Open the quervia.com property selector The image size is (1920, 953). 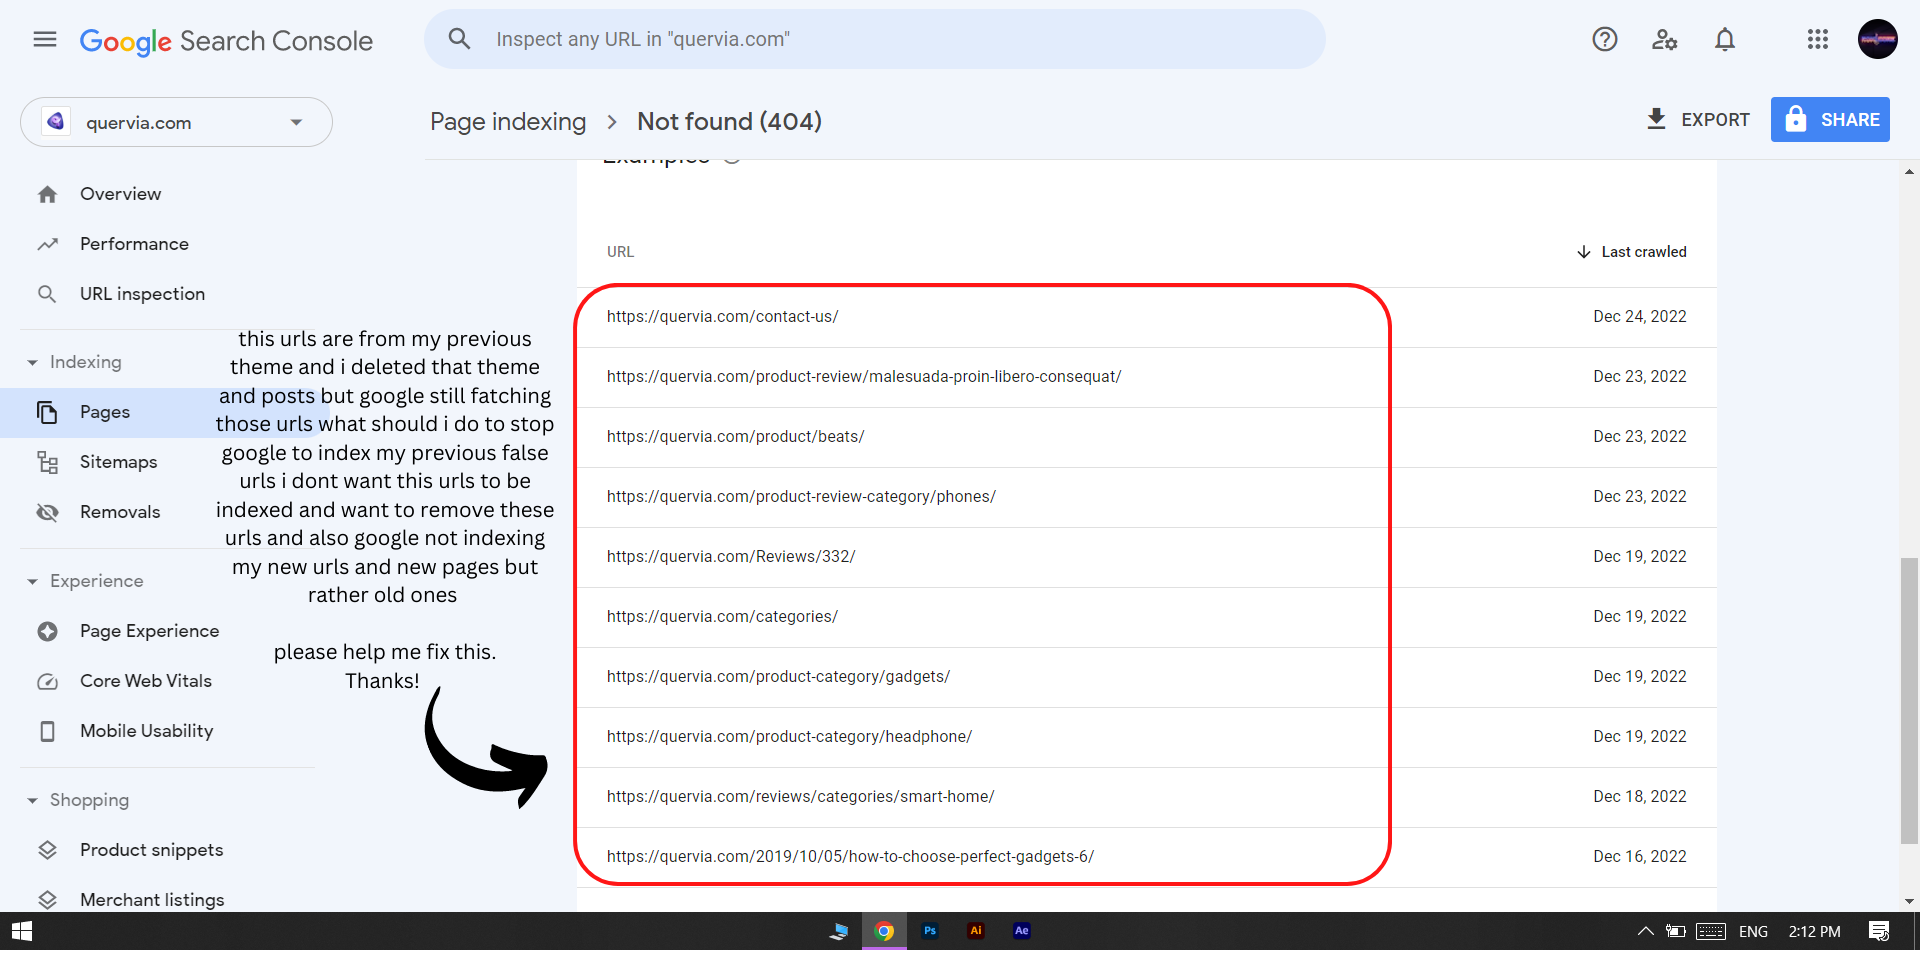click(x=176, y=122)
